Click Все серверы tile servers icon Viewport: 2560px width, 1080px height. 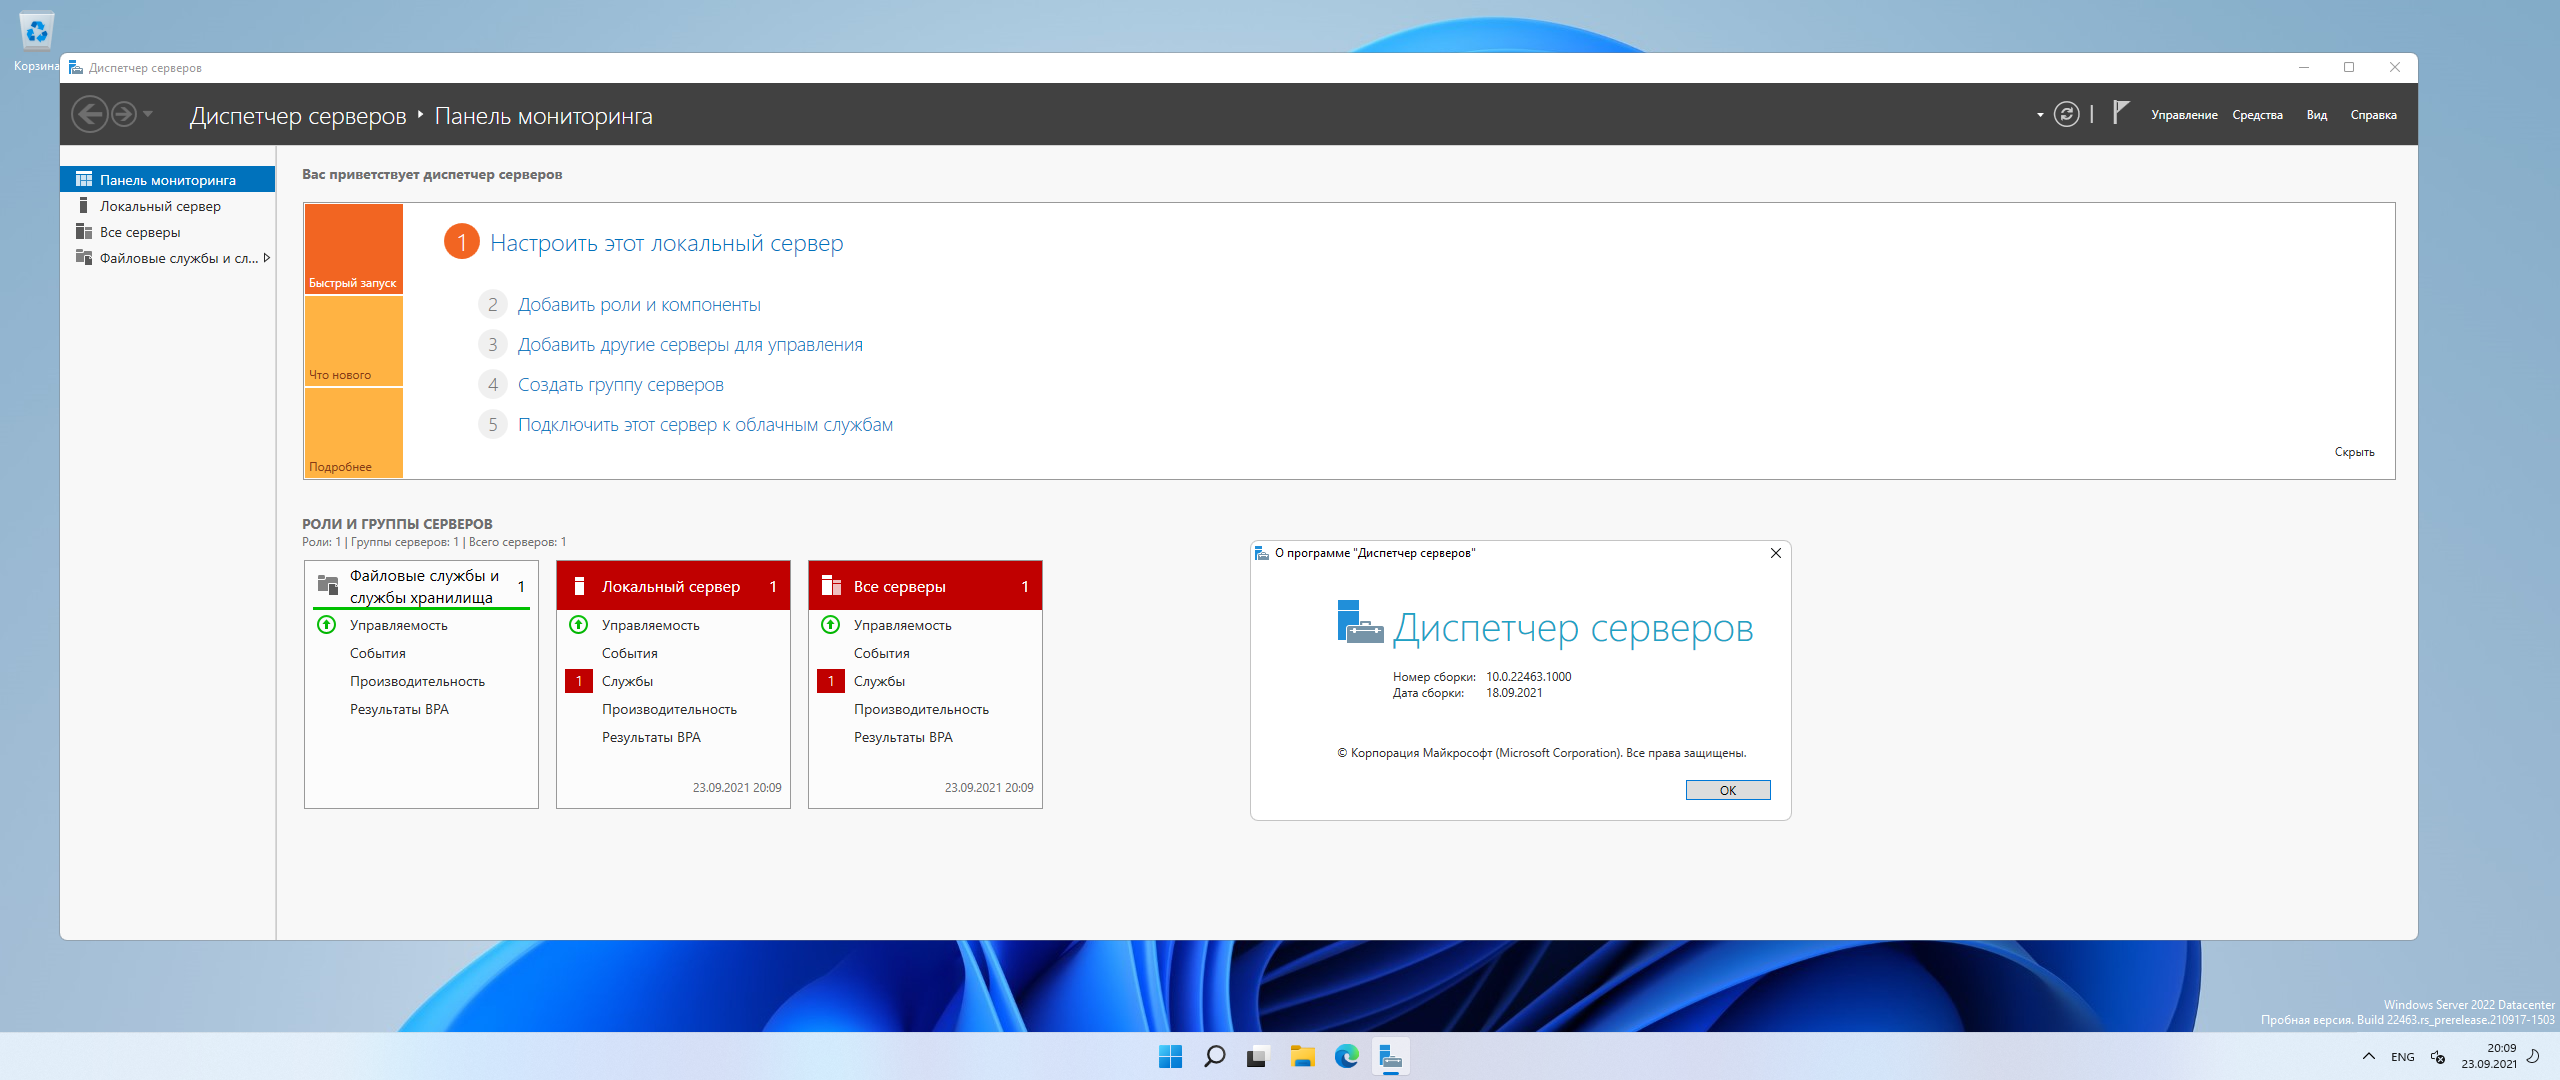pyautogui.click(x=831, y=586)
